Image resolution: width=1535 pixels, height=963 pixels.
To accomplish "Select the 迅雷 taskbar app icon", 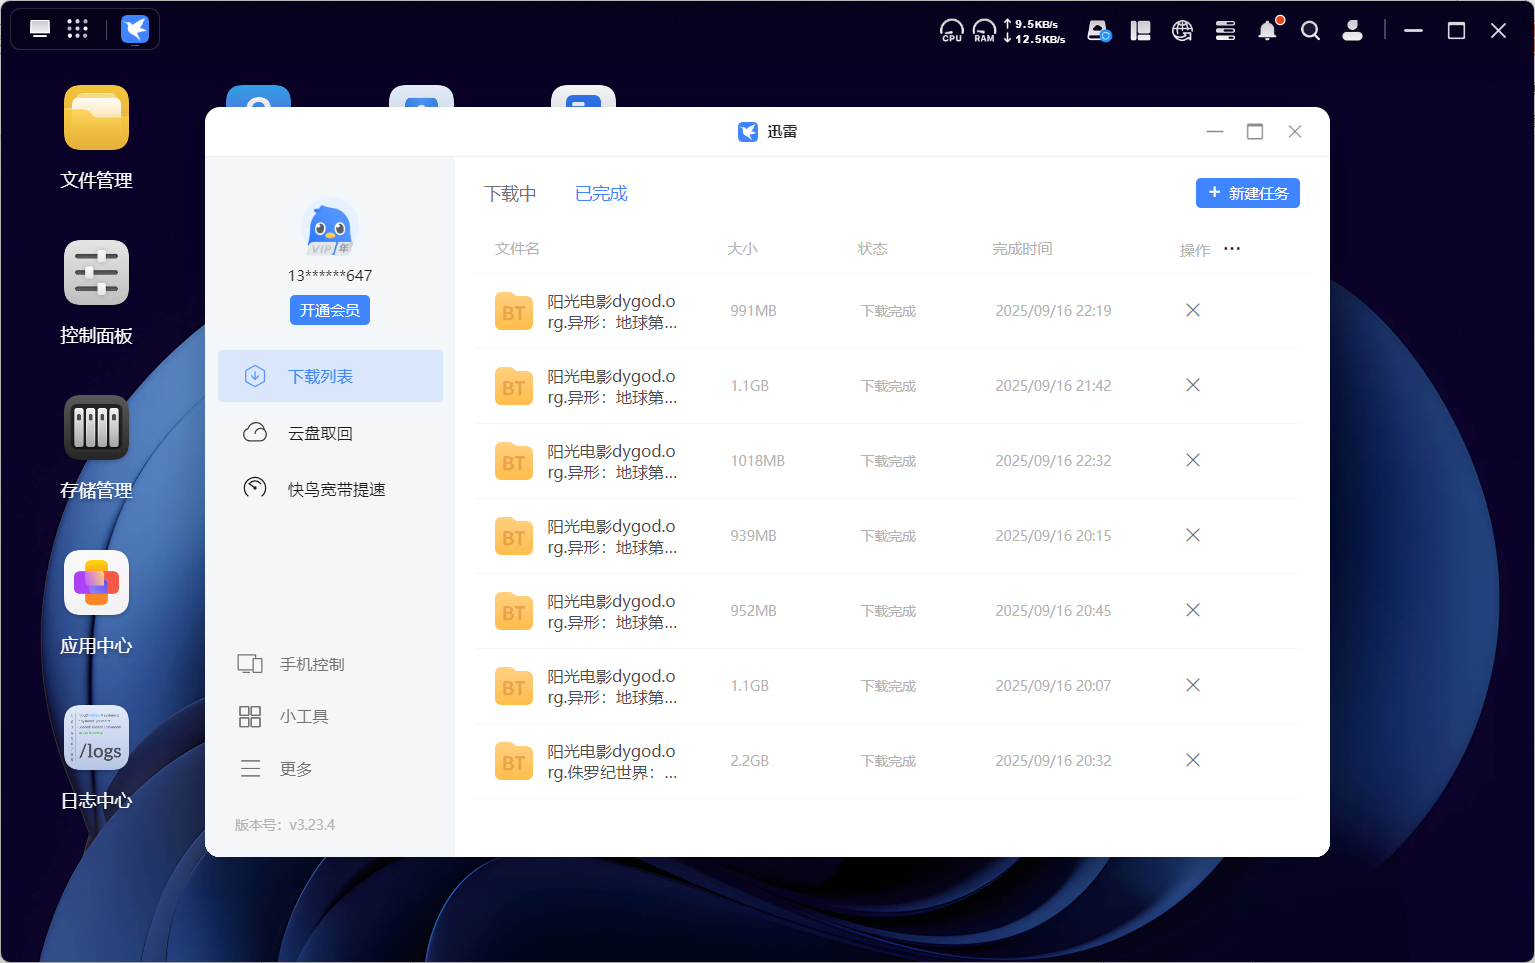I will (135, 29).
